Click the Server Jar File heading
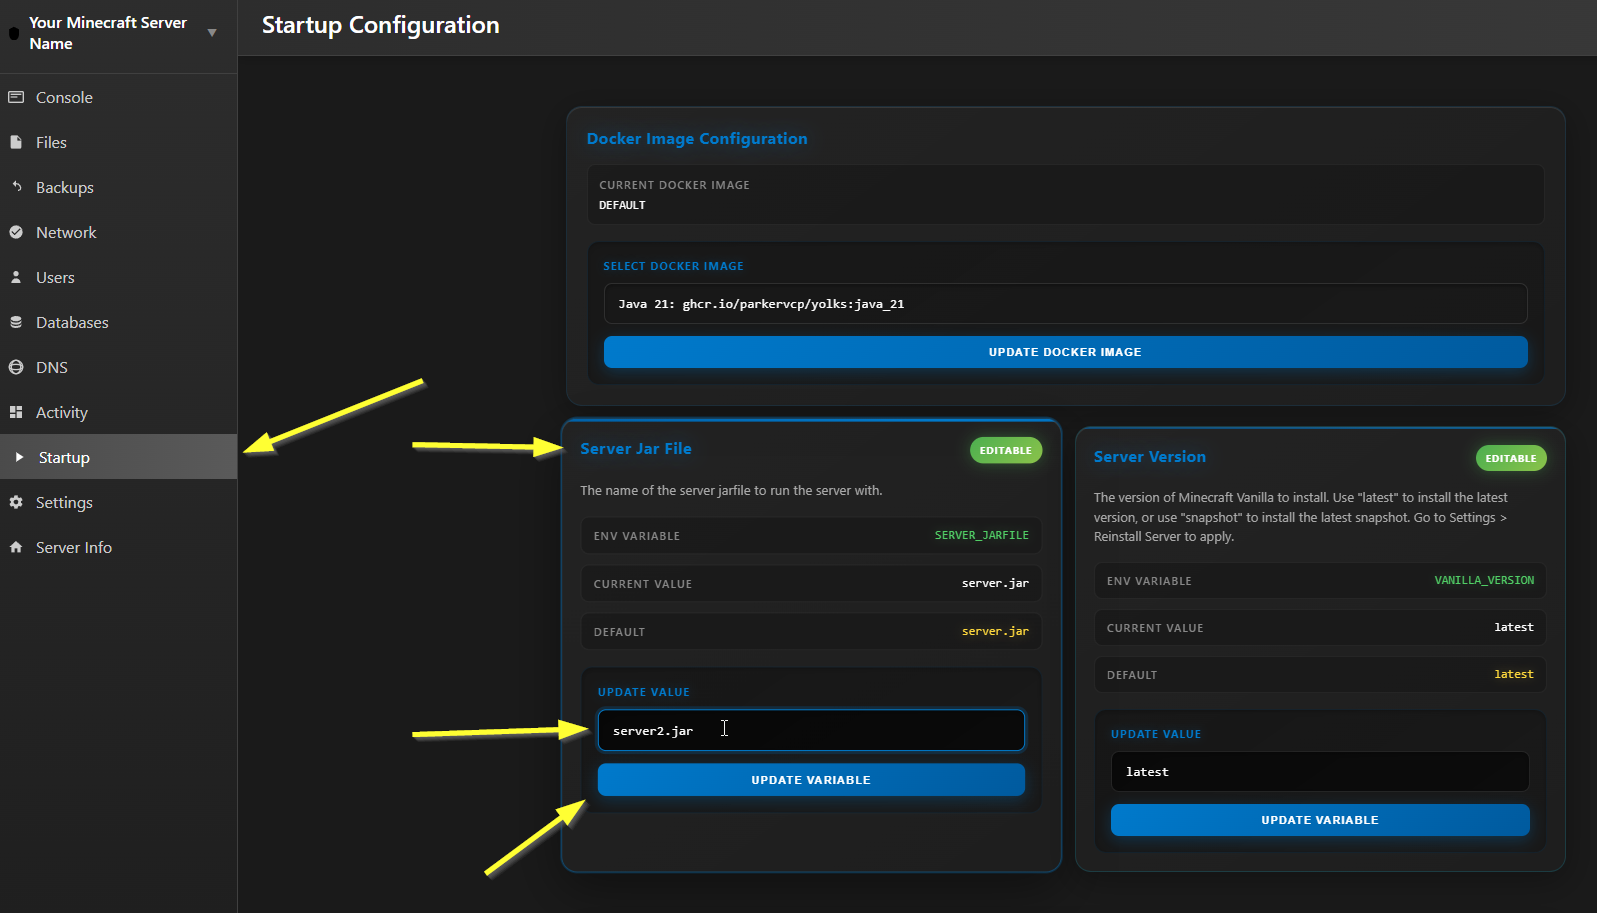The width and height of the screenshot is (1597, 913). [x=636, y=449]
